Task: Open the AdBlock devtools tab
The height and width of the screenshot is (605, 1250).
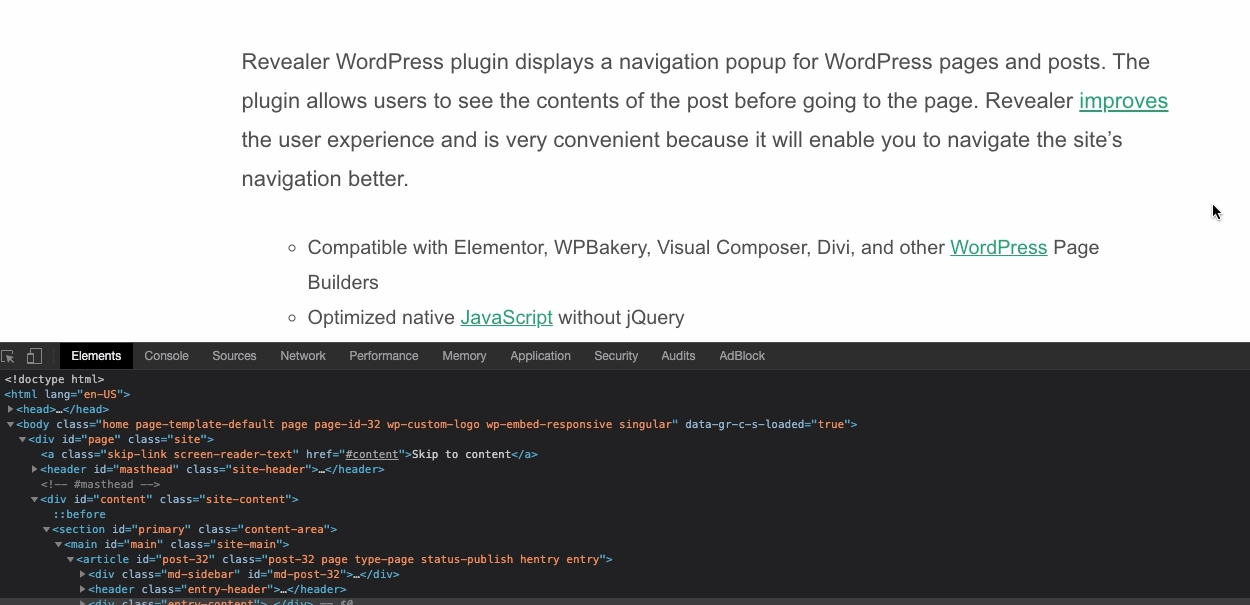Action: pyautogui.click(x=741, y=356)
